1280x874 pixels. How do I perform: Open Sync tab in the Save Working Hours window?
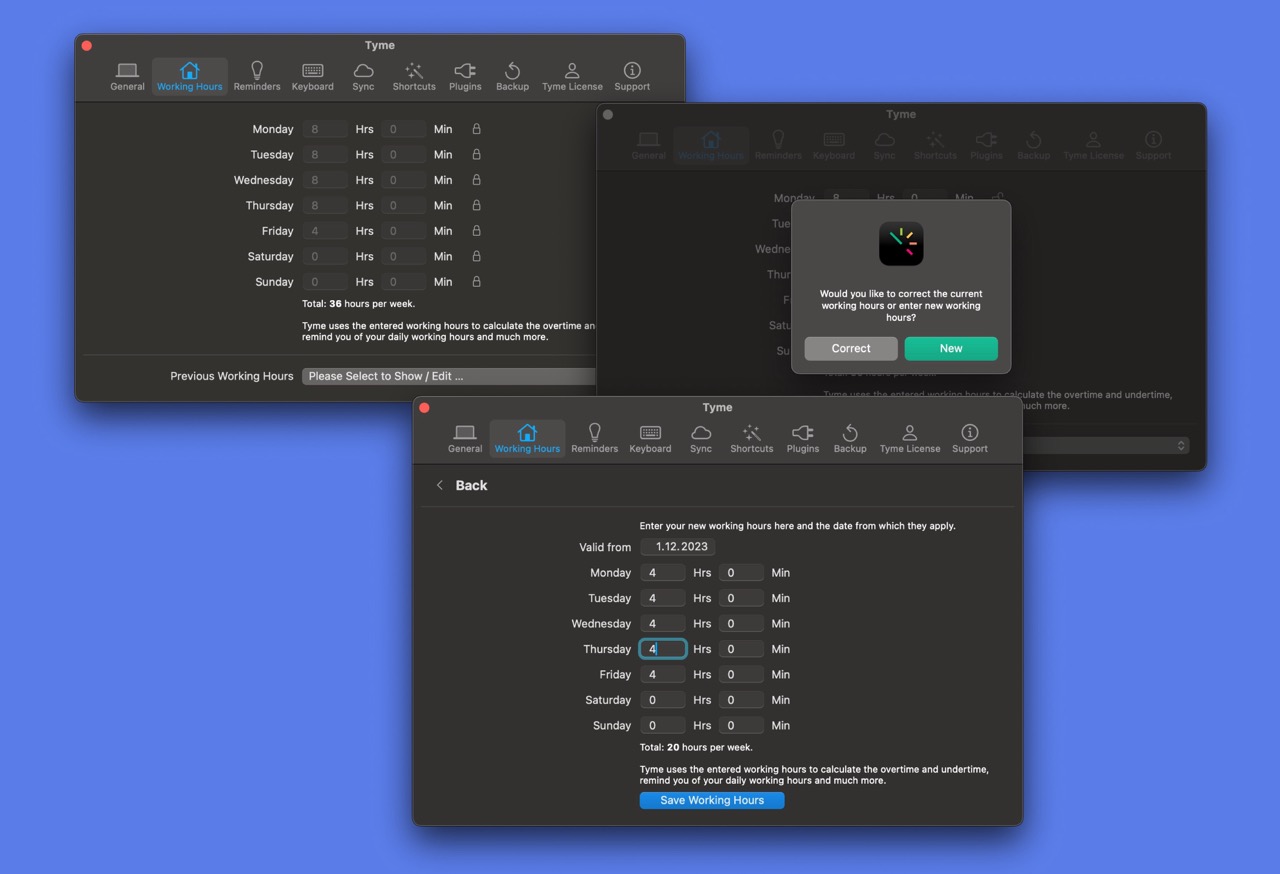click(701, 438)
